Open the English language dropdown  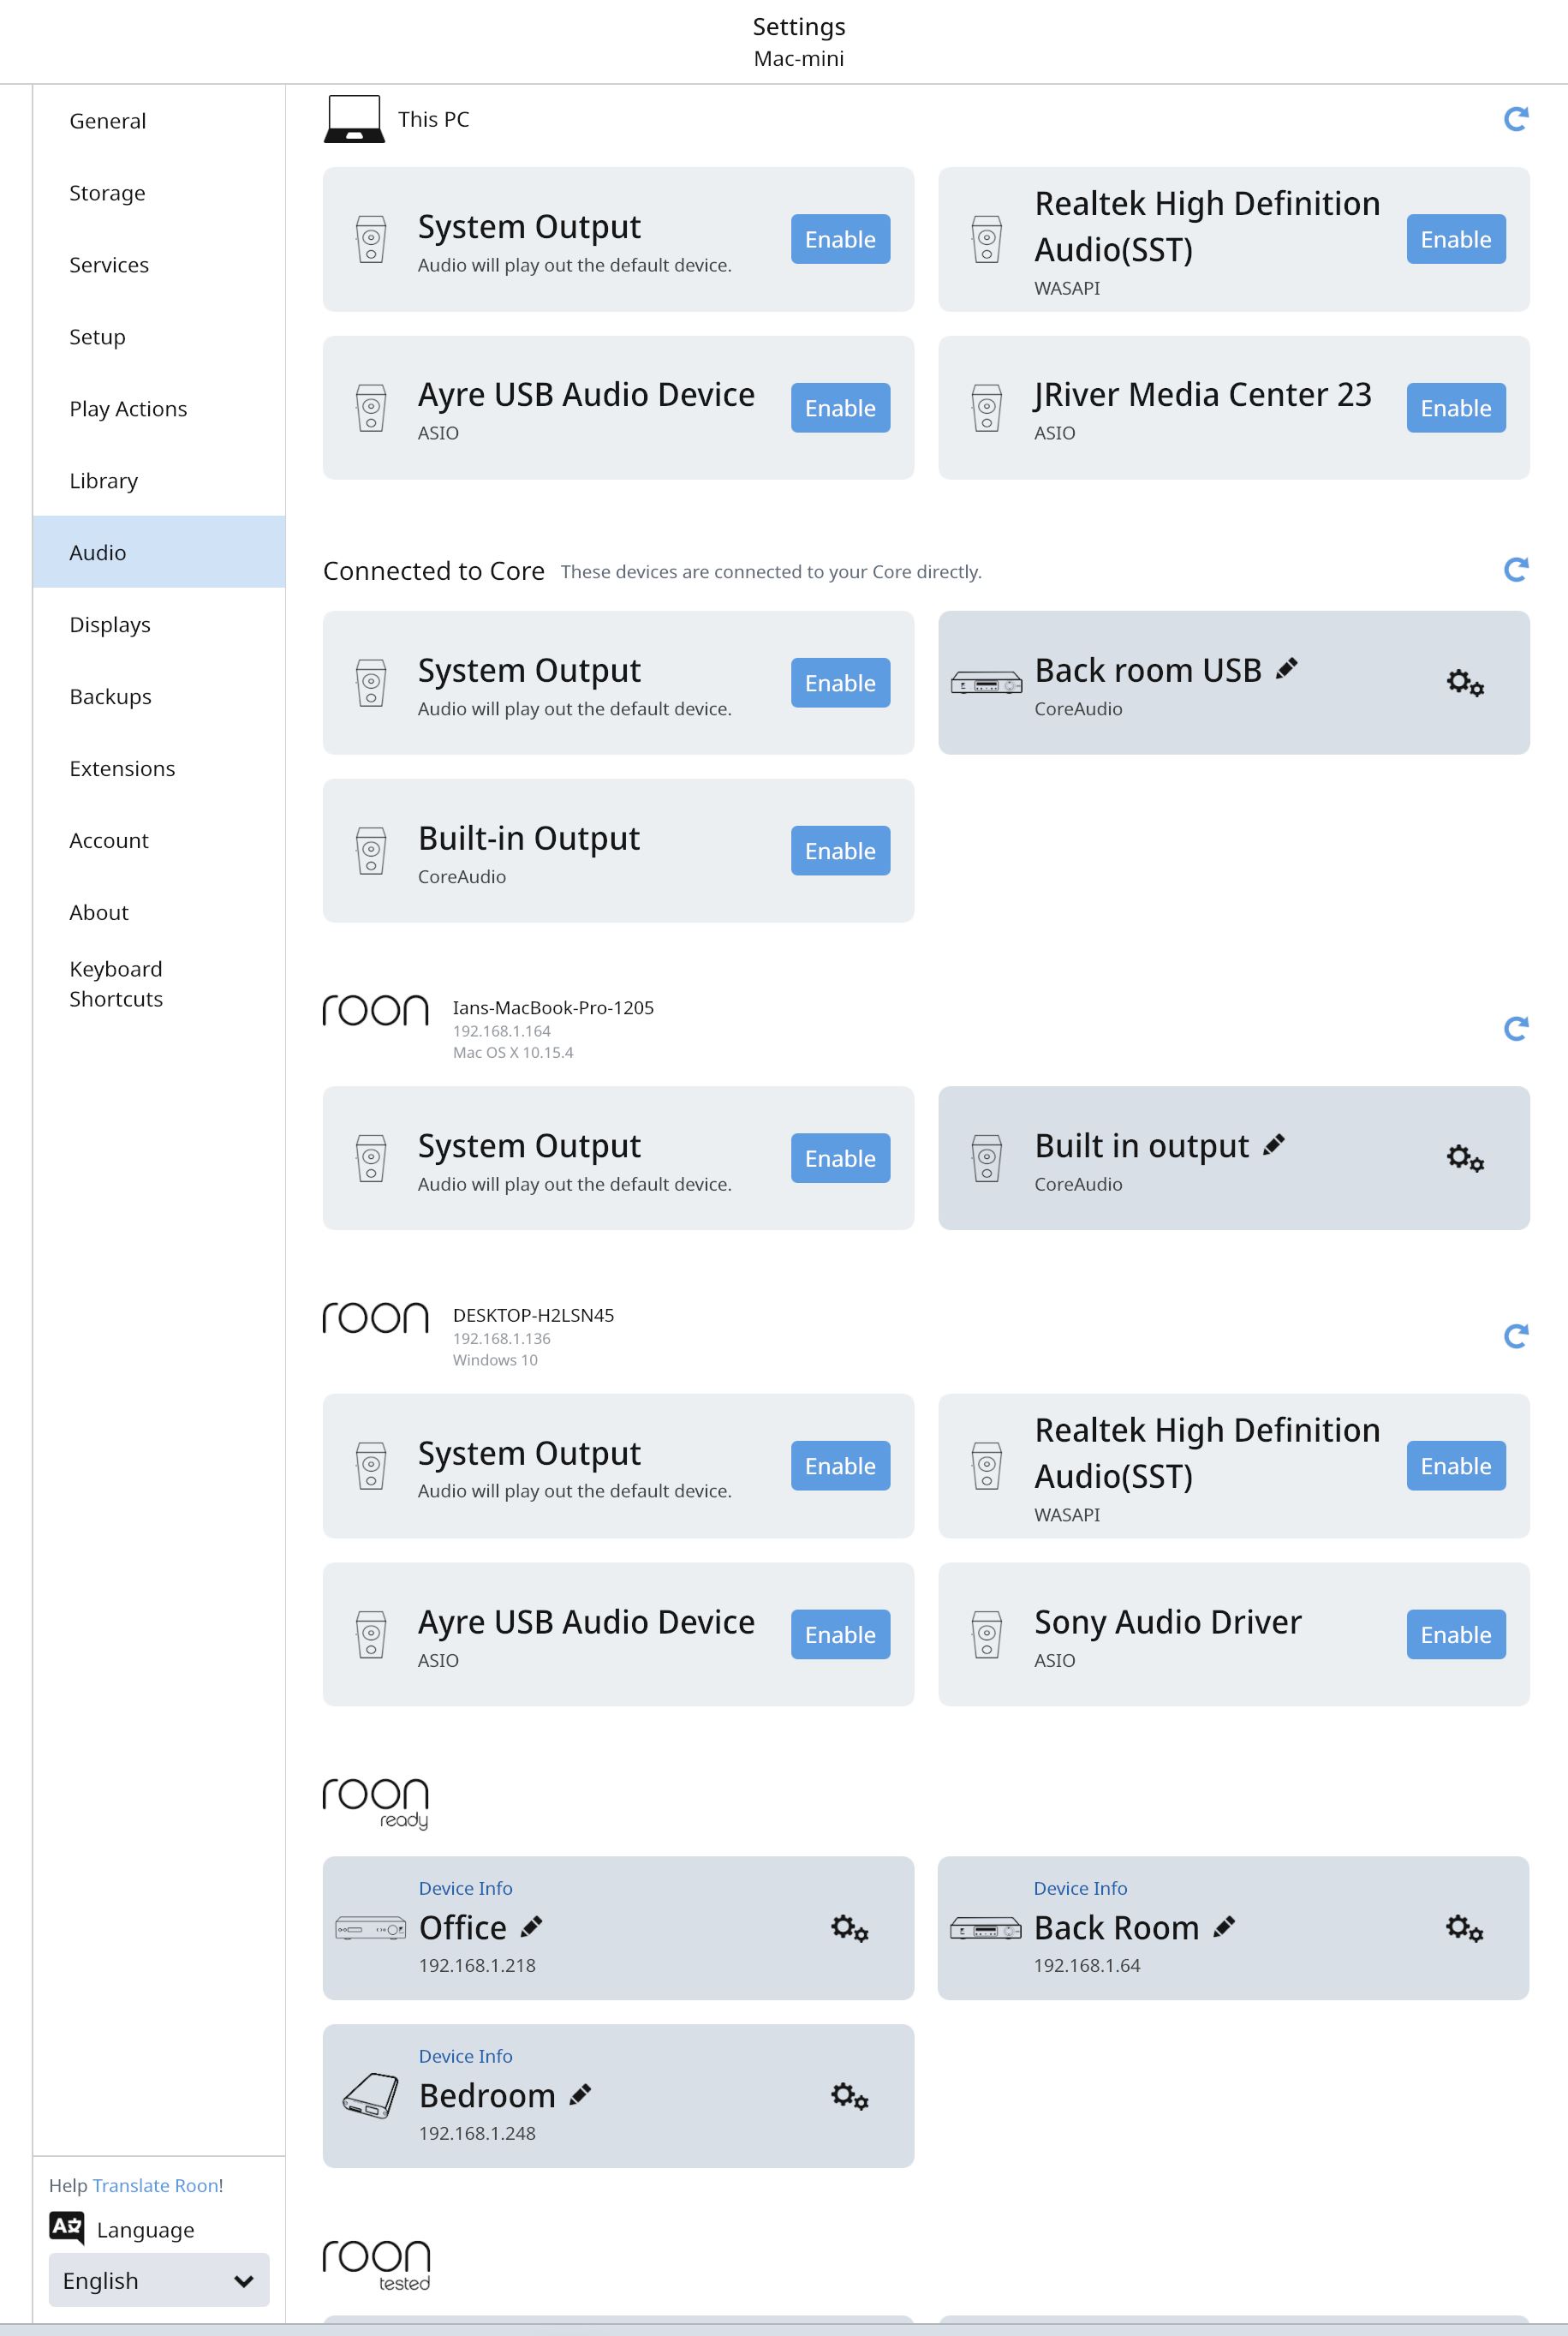click(x=159, y=2280)
